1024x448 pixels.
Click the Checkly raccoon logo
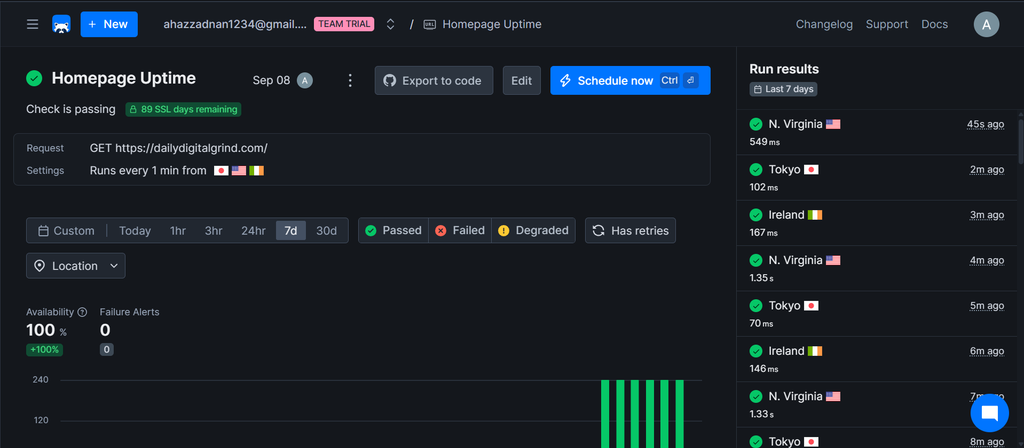[x=61, y=24]
